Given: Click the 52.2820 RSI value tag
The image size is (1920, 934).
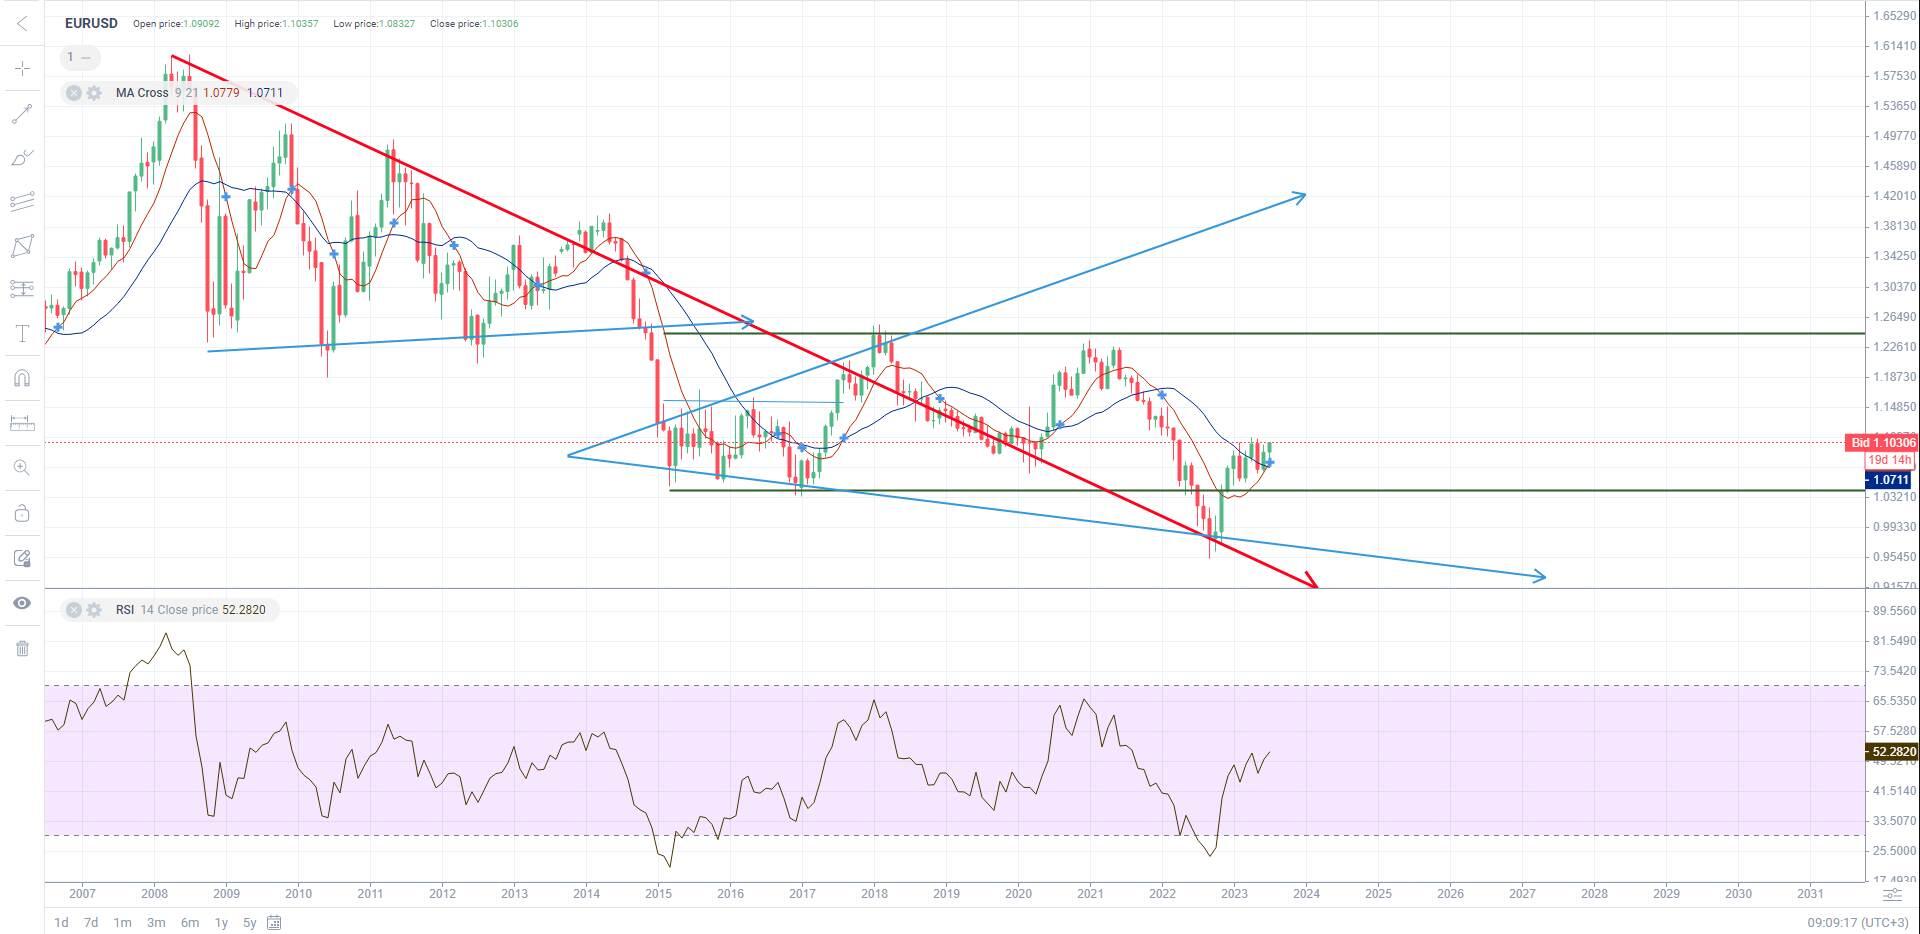Looking at the screenshot, I should (x=1892, y=752).
